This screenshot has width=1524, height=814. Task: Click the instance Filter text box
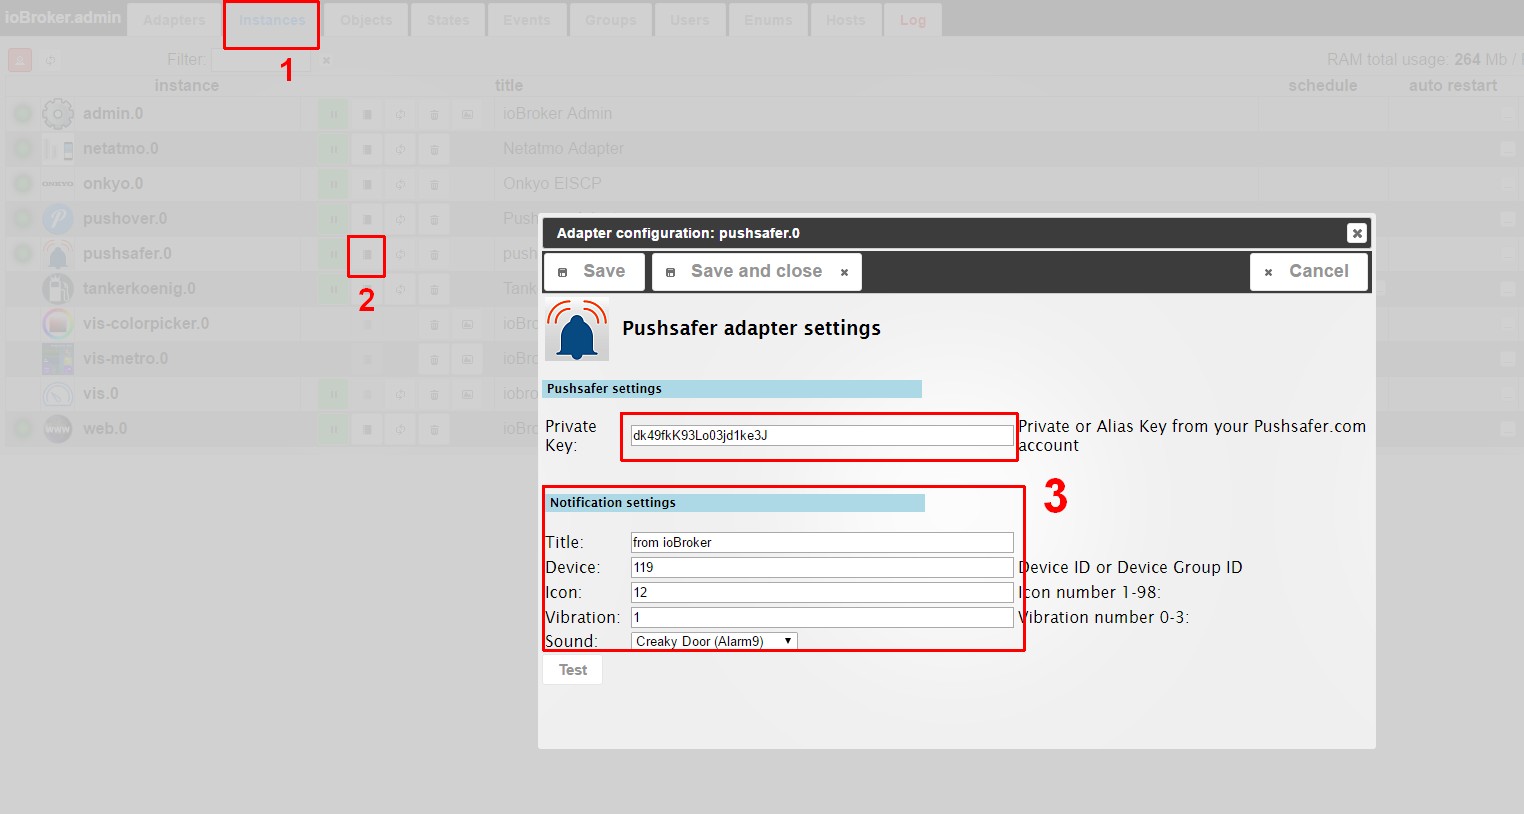(261, 60)
